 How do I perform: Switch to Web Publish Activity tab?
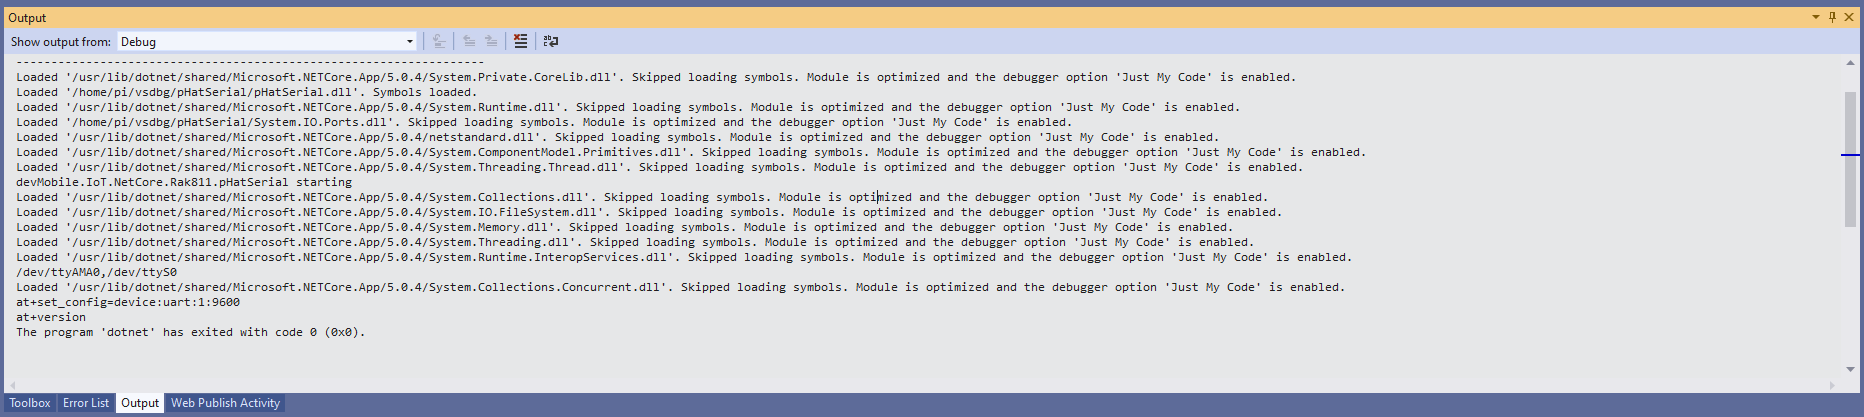[x=225, y=403]
